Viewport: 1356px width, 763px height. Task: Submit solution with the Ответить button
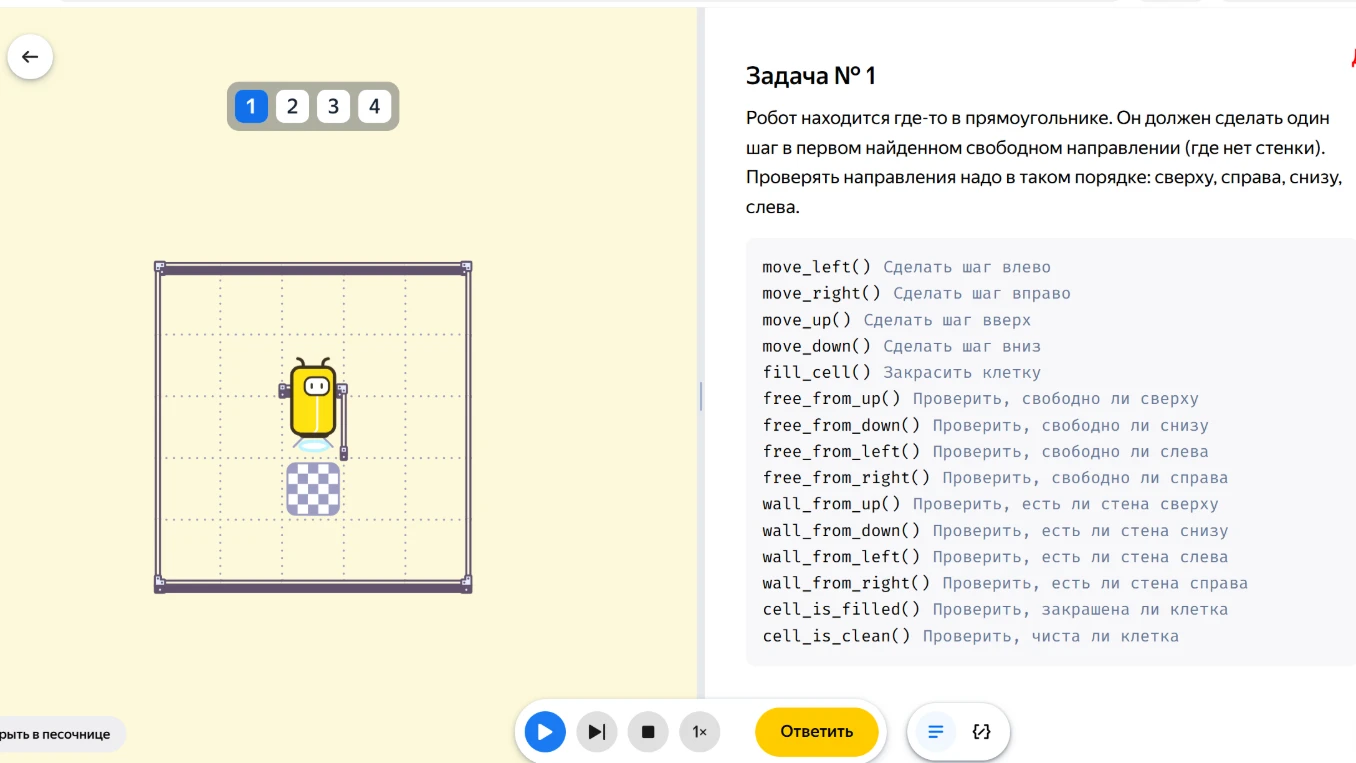click(x=817, y=731)
